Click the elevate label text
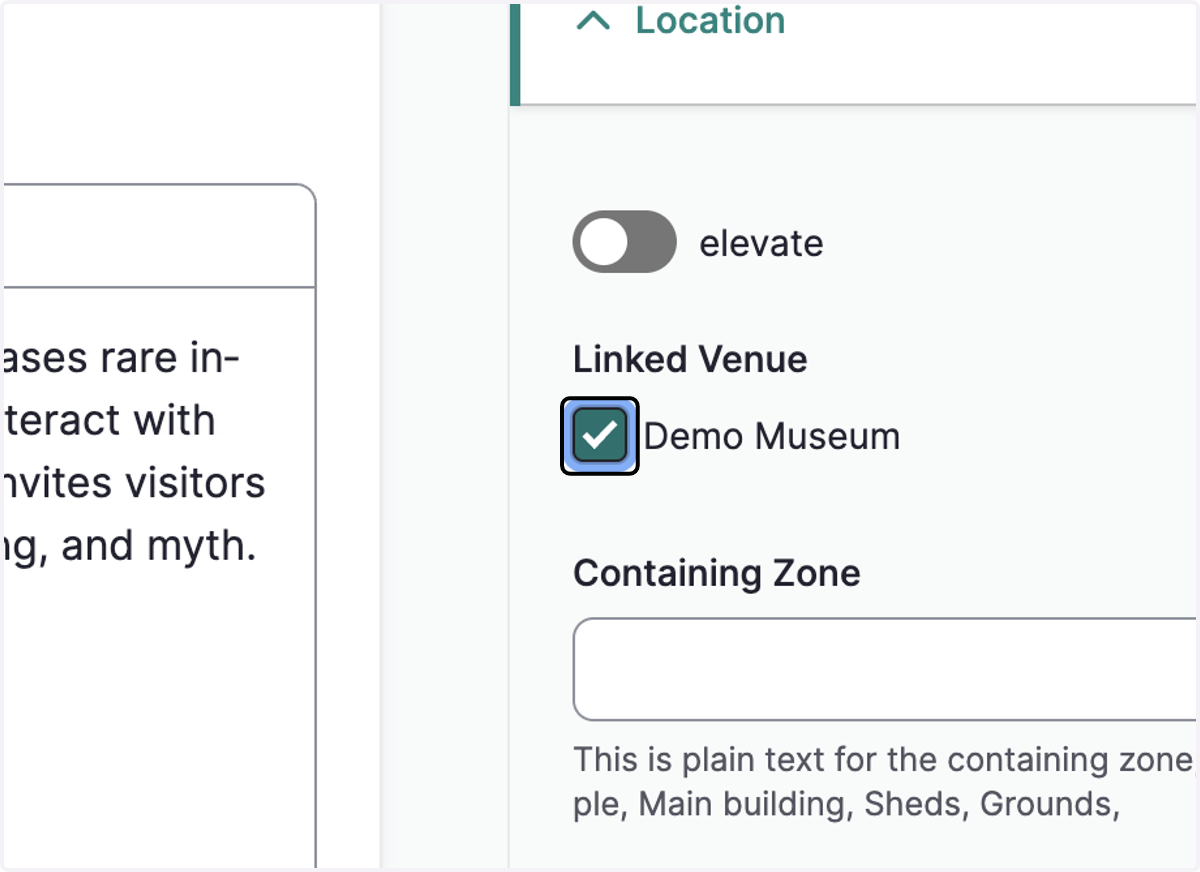1200x872 pixels. pyautogui.click(x=761, y=243)
